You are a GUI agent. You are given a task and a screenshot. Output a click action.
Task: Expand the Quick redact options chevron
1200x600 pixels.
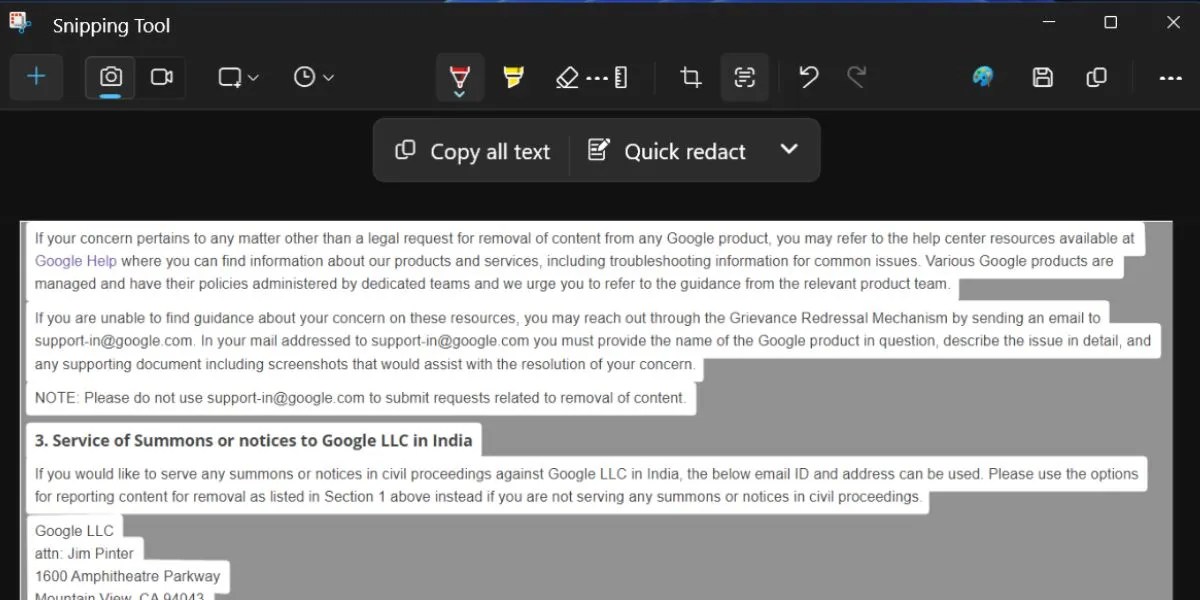coord(789,150)
